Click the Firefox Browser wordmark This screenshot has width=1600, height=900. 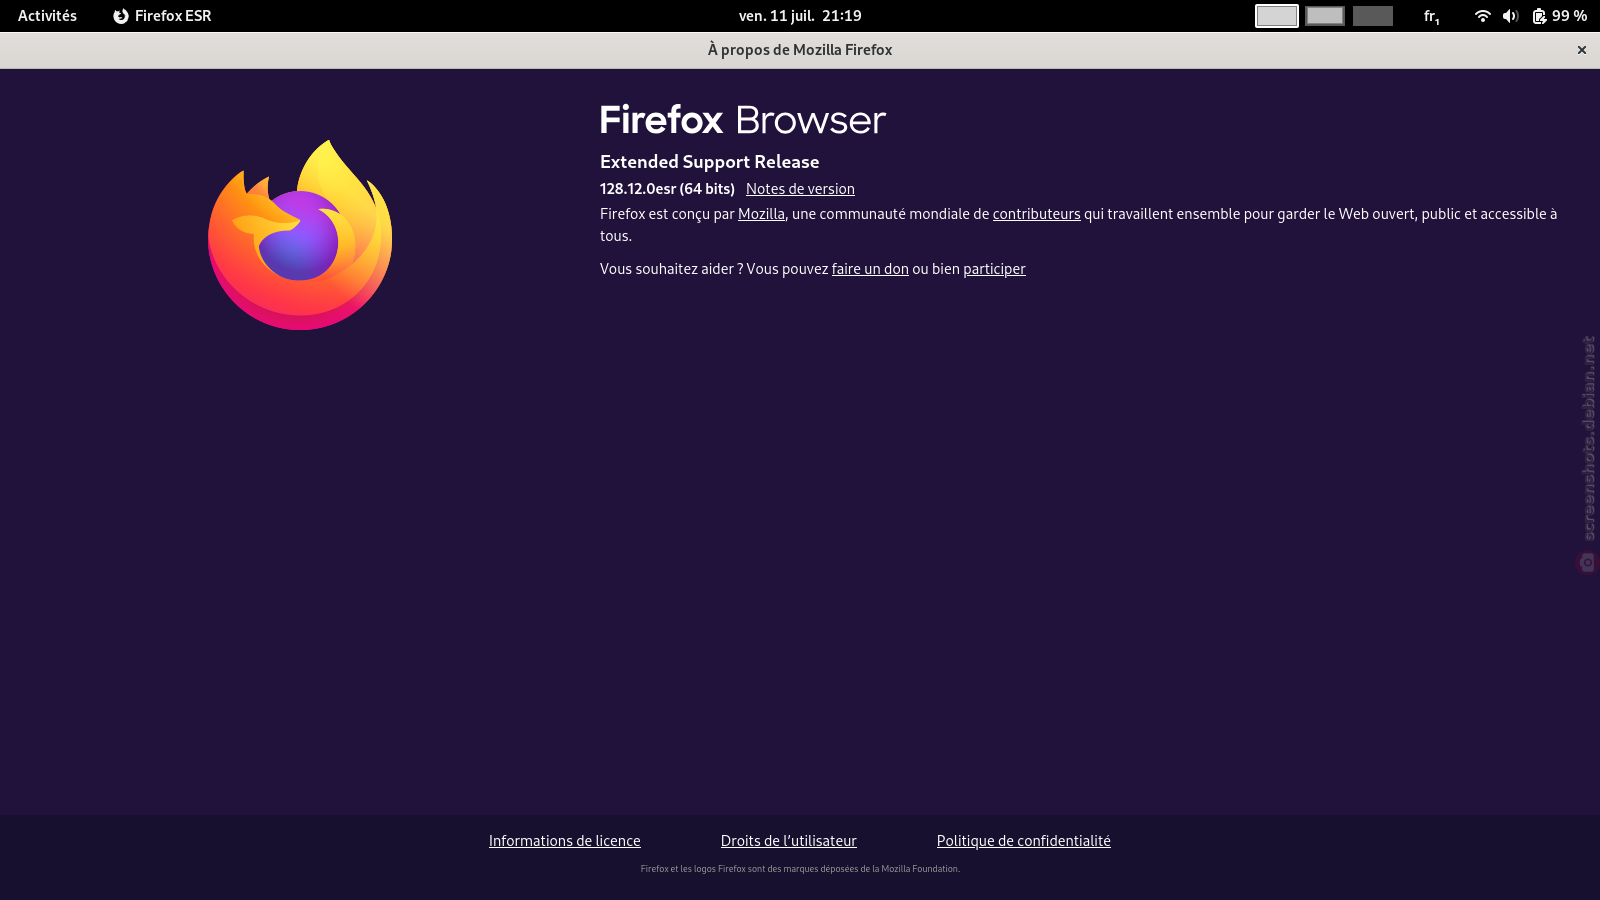(743, 120)
